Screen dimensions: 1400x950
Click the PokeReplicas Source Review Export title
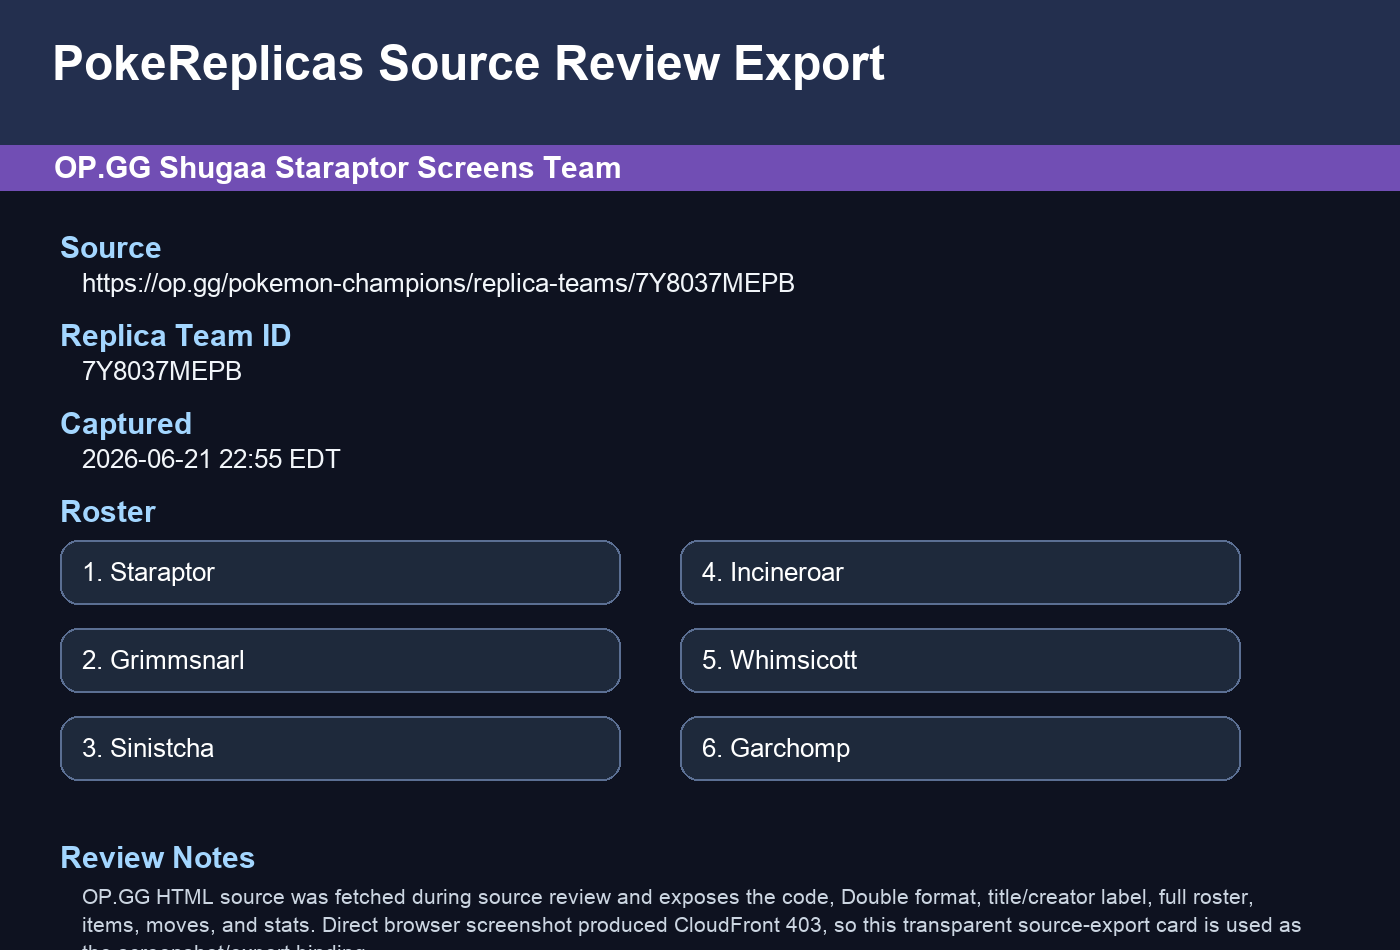(468, 64)
